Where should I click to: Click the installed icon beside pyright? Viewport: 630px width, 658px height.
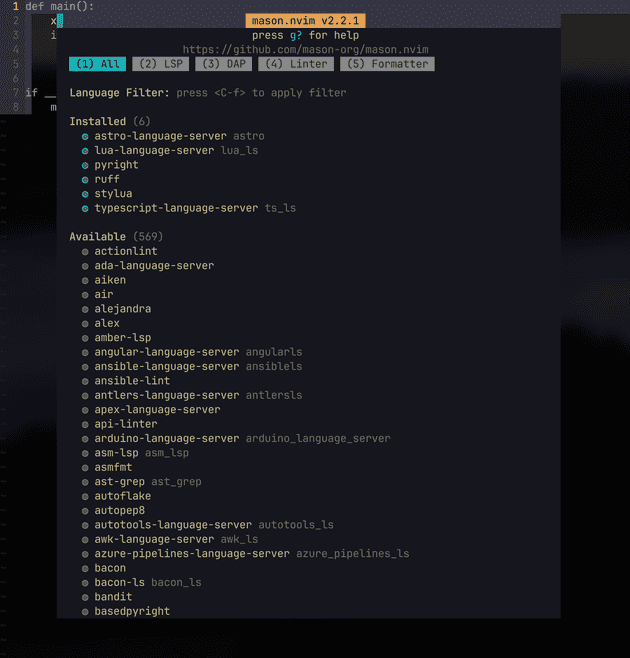[86, 165]
